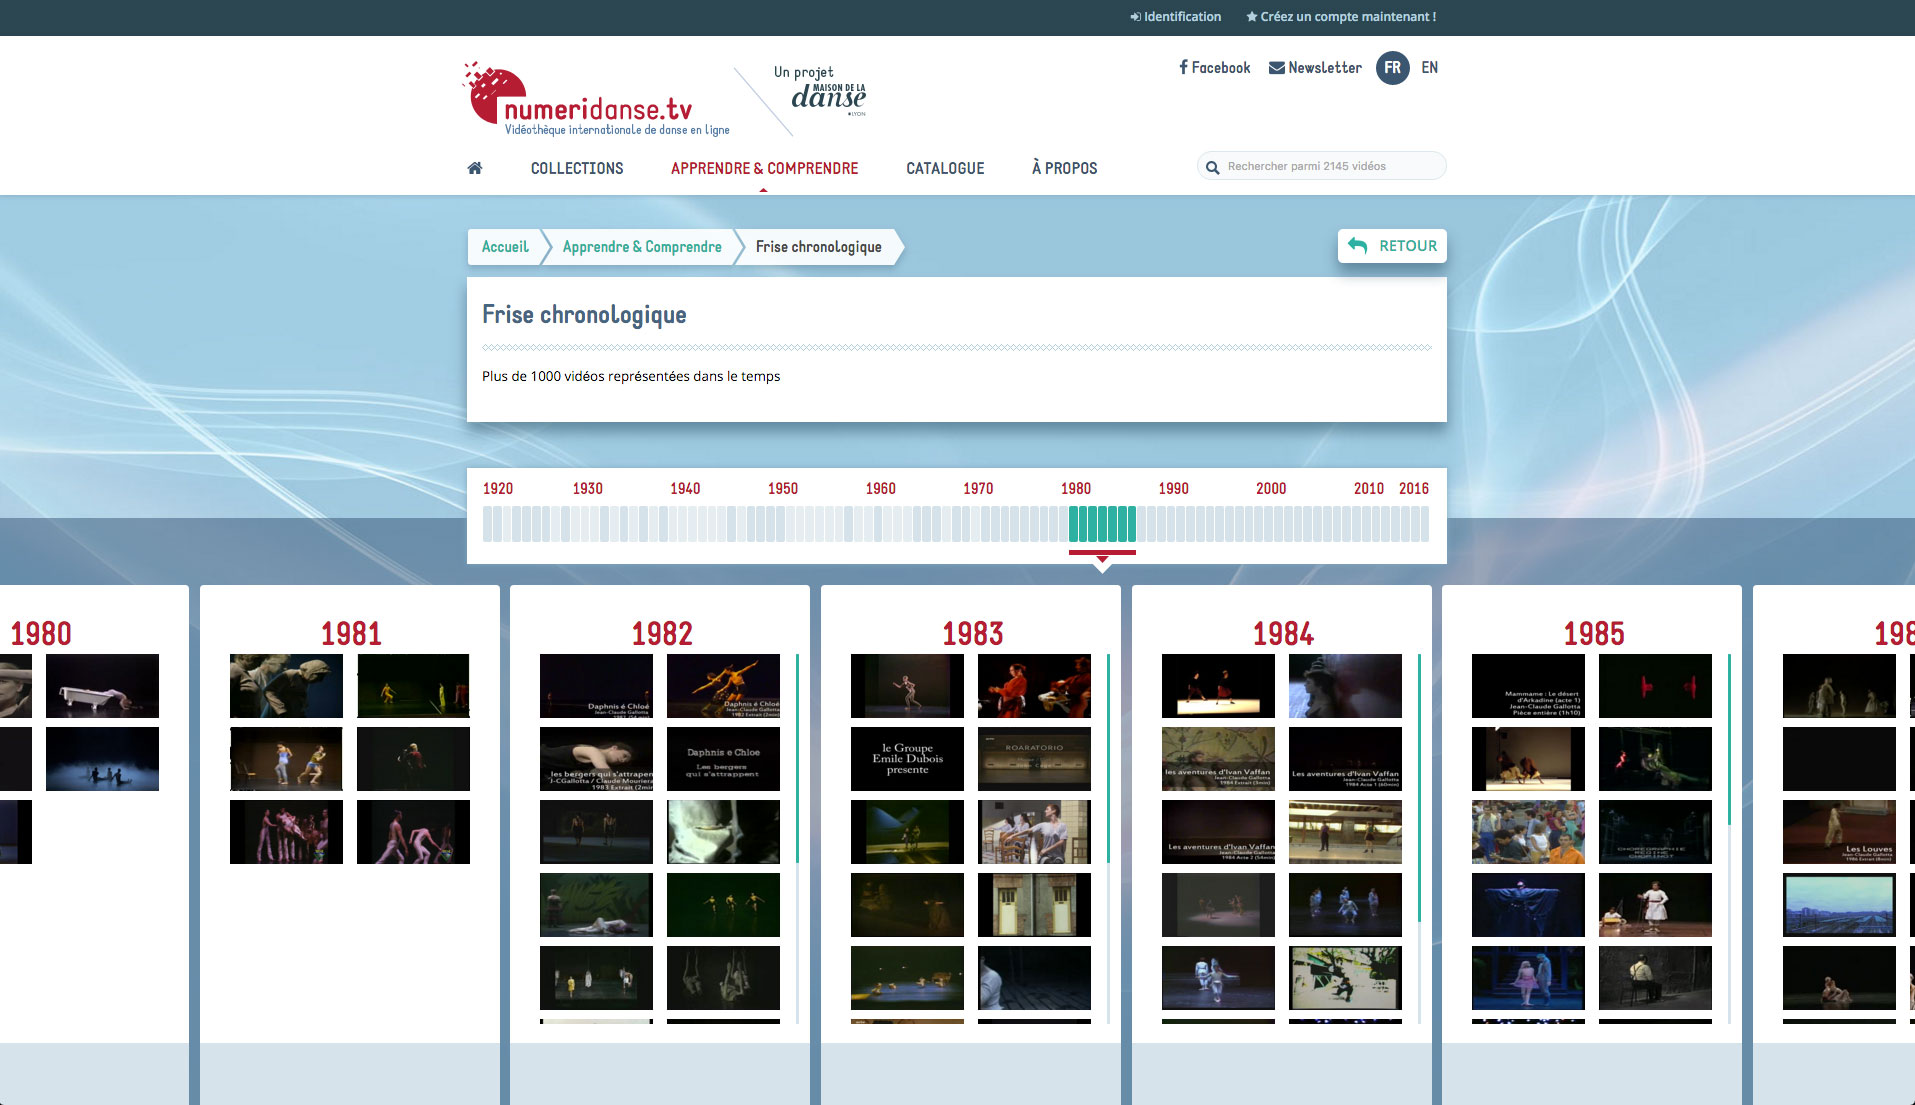Click the RETOUR button
The image size is (1915, 1105).
(1392, 246)
